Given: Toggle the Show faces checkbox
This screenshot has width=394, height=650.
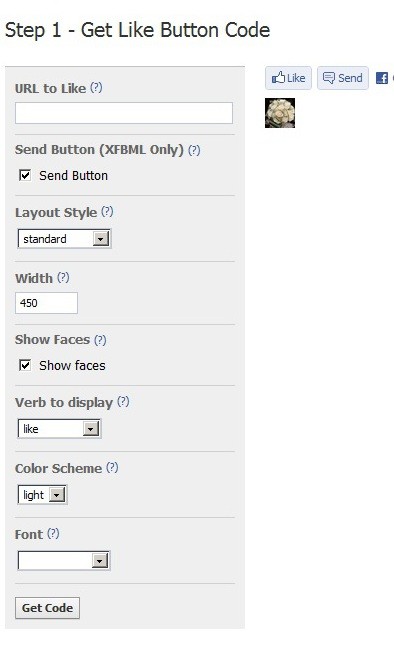Looking at the screenshot, I should (x=25, y=365).
